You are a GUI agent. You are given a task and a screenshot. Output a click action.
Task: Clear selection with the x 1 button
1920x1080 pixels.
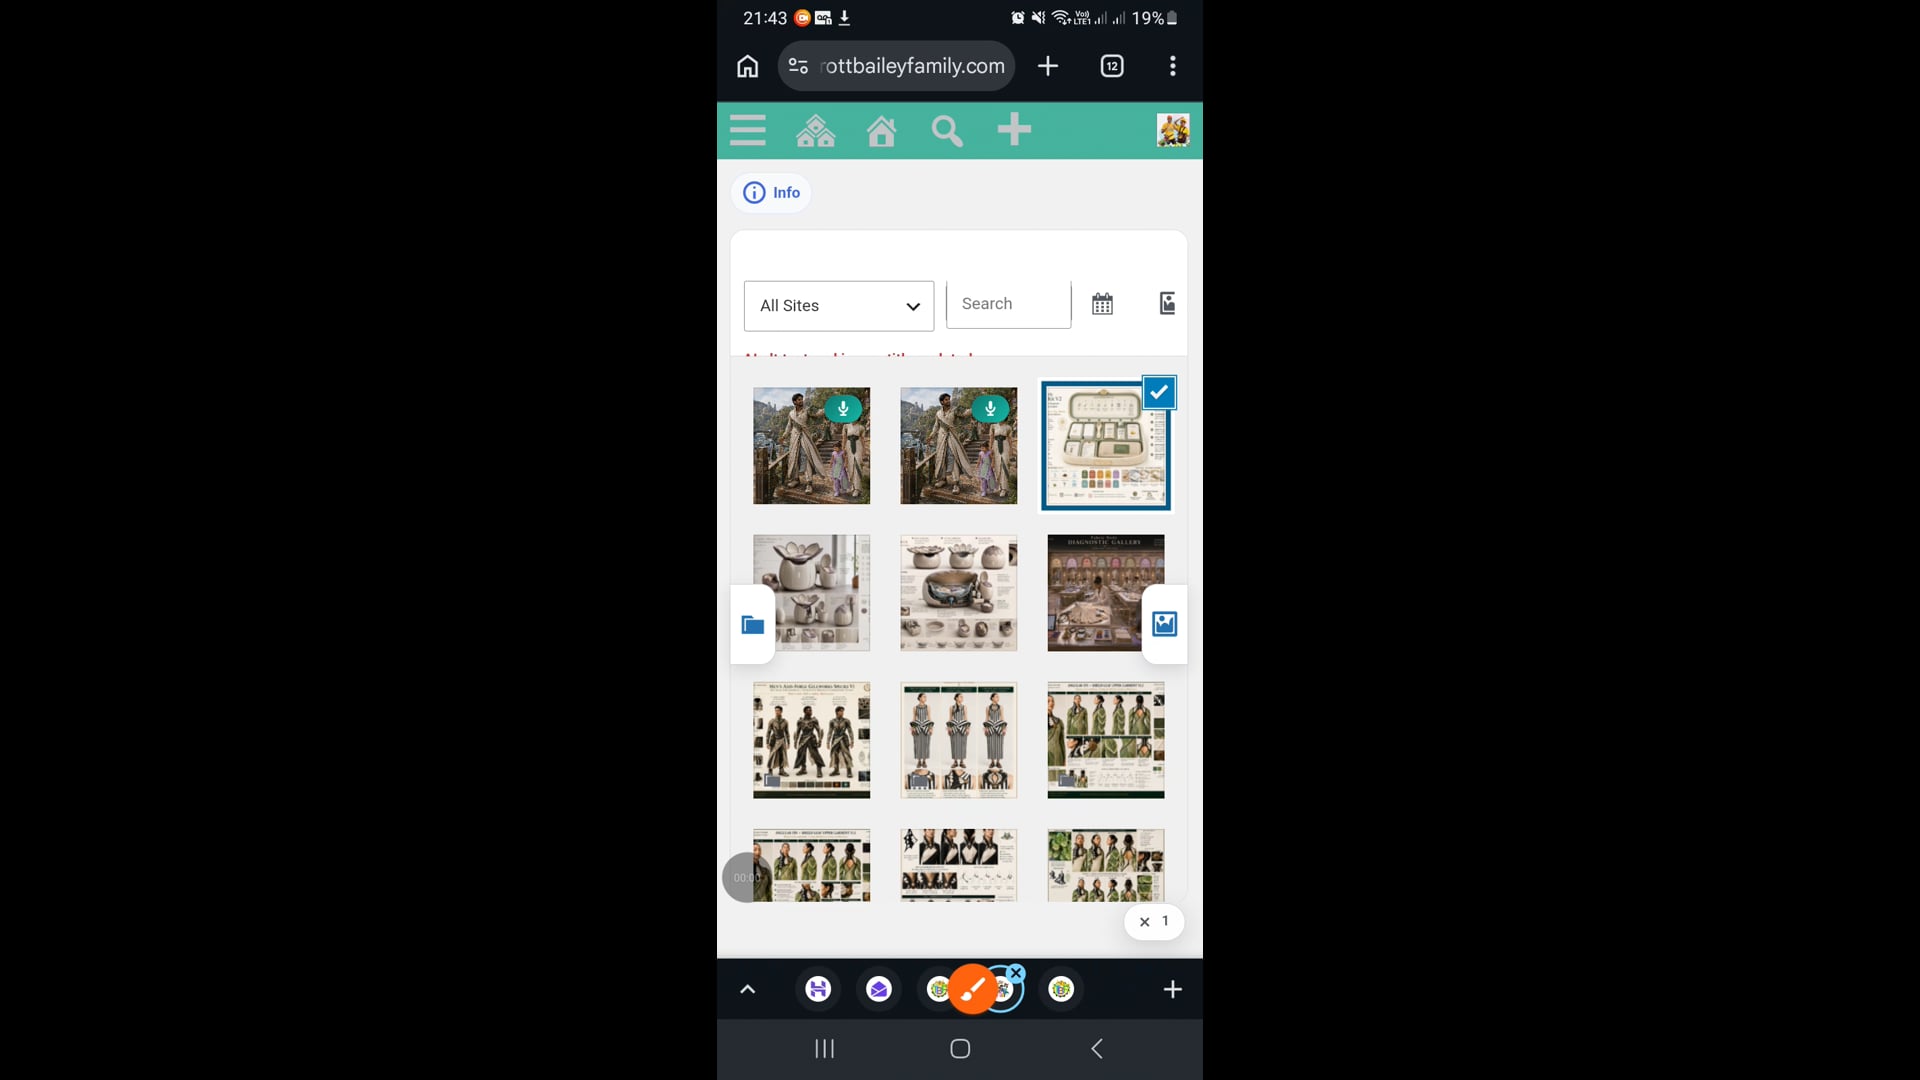point(1154,921)
